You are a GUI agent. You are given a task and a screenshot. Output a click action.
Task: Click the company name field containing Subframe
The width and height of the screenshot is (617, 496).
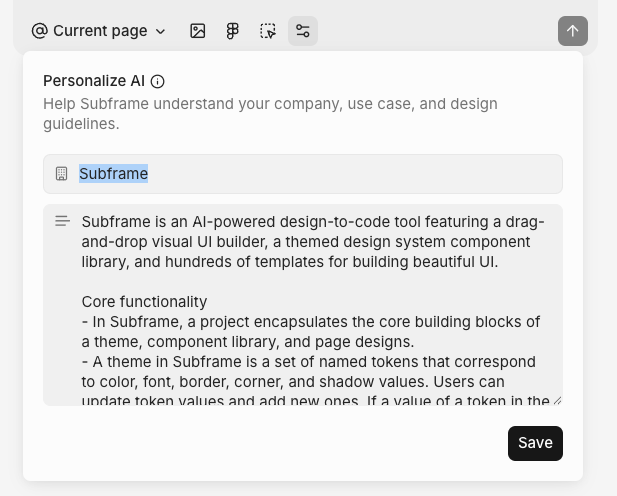(x=303, y=174)
